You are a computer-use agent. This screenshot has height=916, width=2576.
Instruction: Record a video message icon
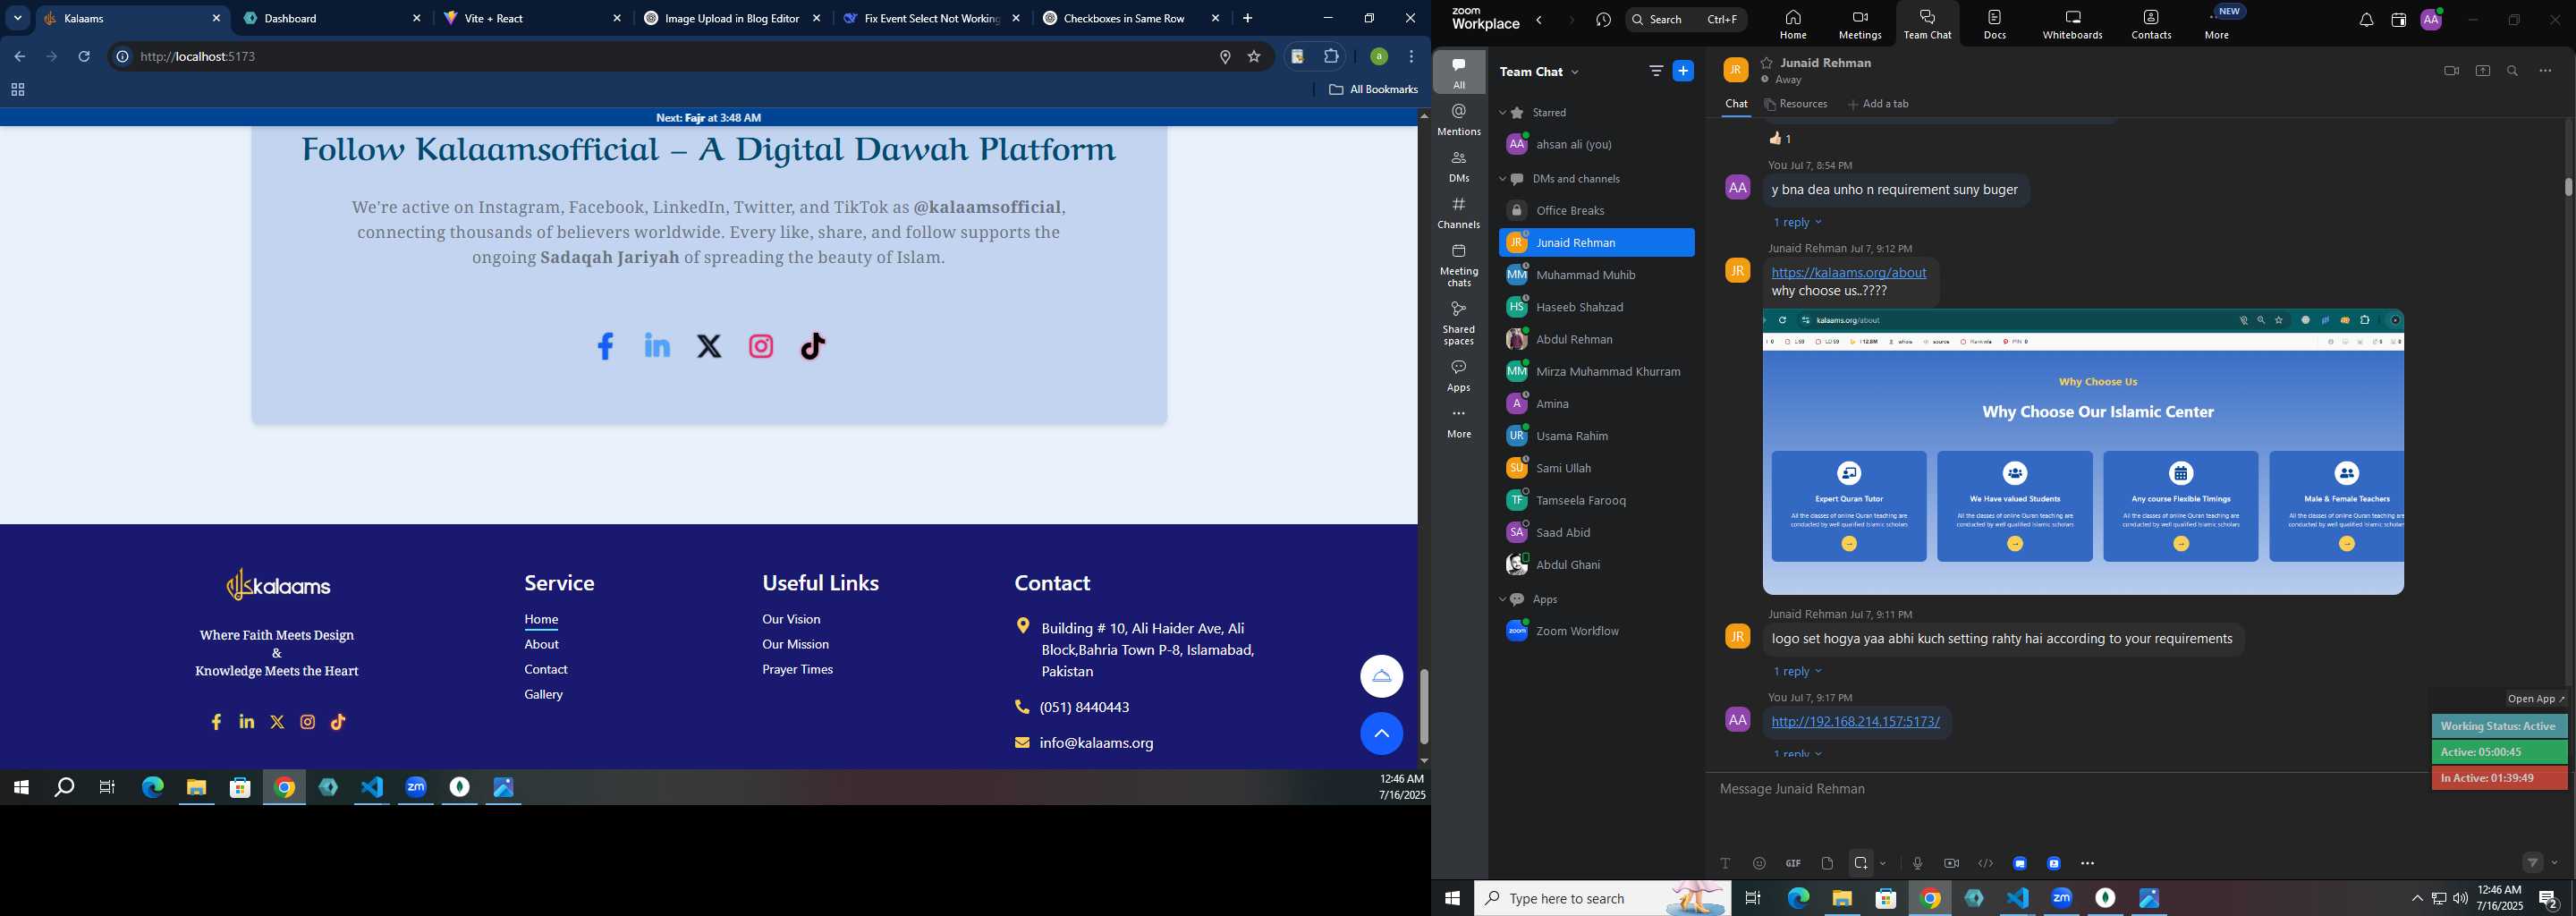point(1951,863)
